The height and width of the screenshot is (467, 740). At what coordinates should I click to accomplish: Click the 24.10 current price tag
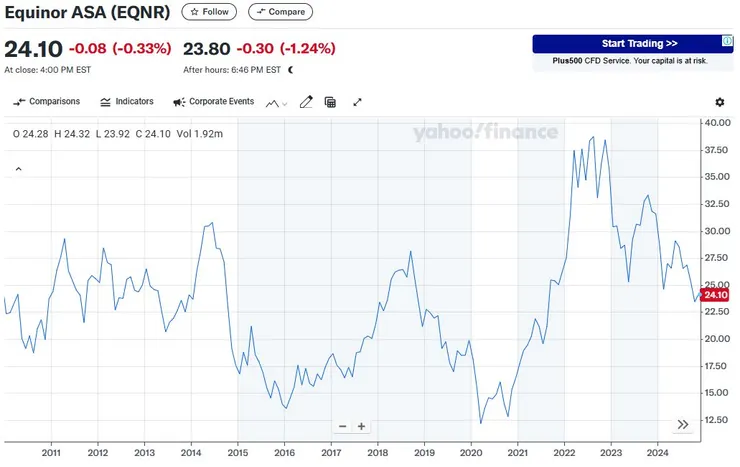[715, 295]
